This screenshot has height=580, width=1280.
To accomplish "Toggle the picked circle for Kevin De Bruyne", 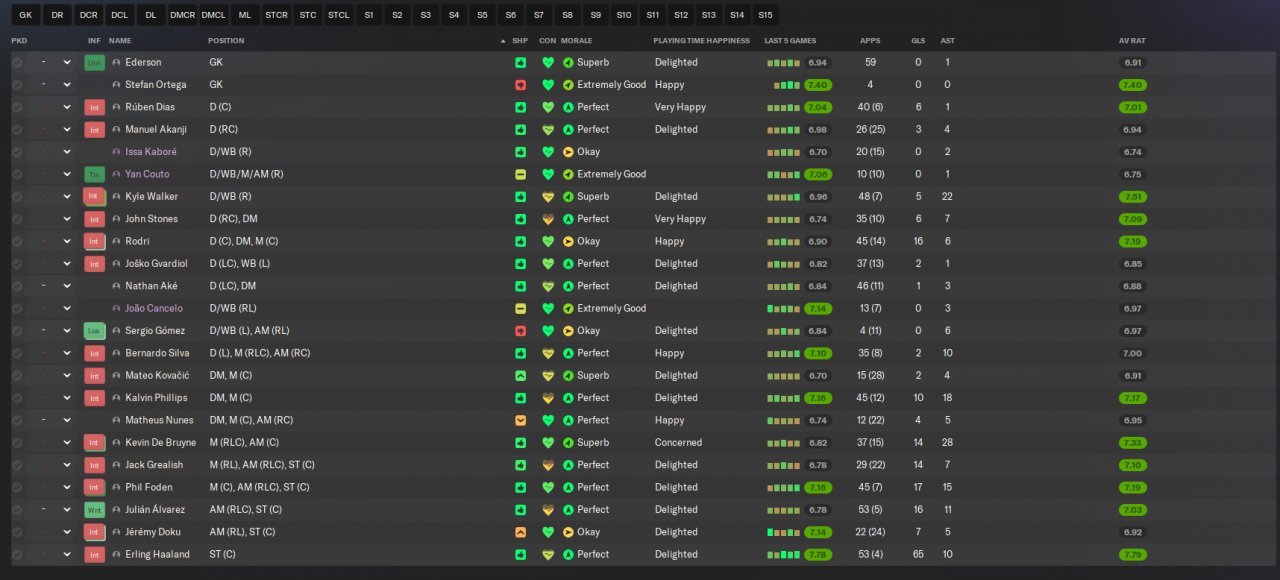I will click(x=17, y=442).
